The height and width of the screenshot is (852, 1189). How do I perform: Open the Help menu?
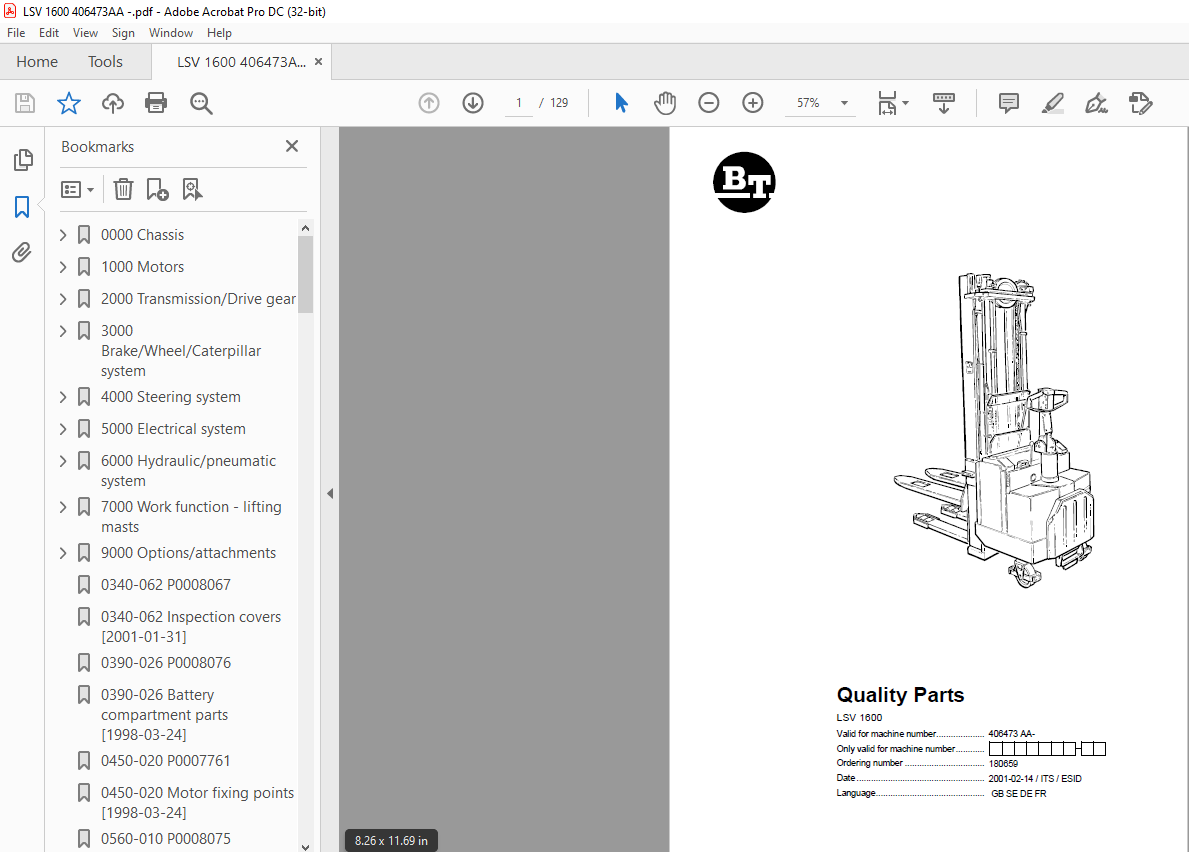[219, 33]
